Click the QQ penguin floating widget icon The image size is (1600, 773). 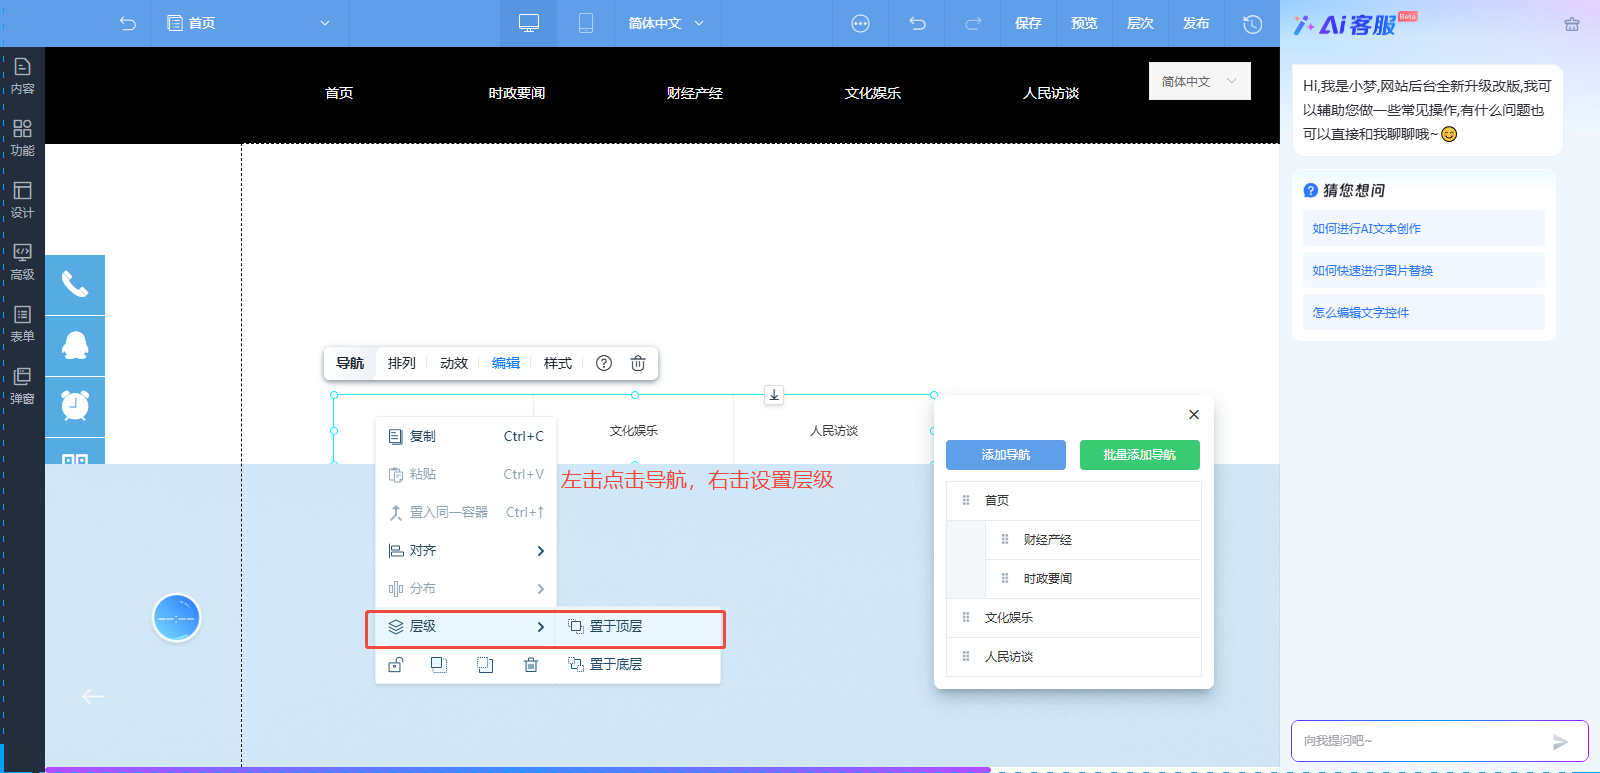coord(75,346)
